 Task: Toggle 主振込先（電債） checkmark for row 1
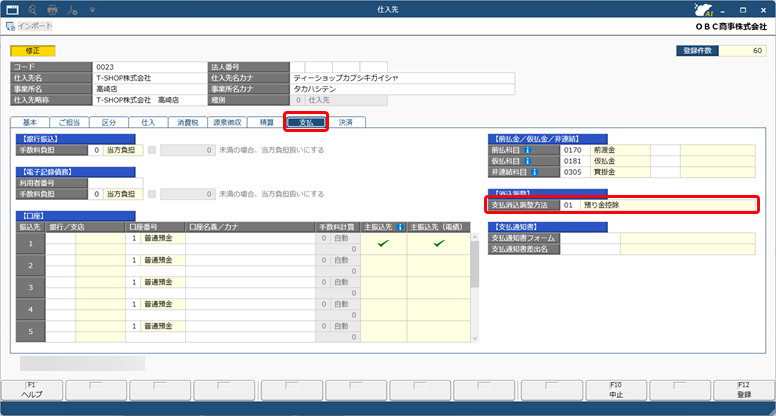click(x=438, y=243)
